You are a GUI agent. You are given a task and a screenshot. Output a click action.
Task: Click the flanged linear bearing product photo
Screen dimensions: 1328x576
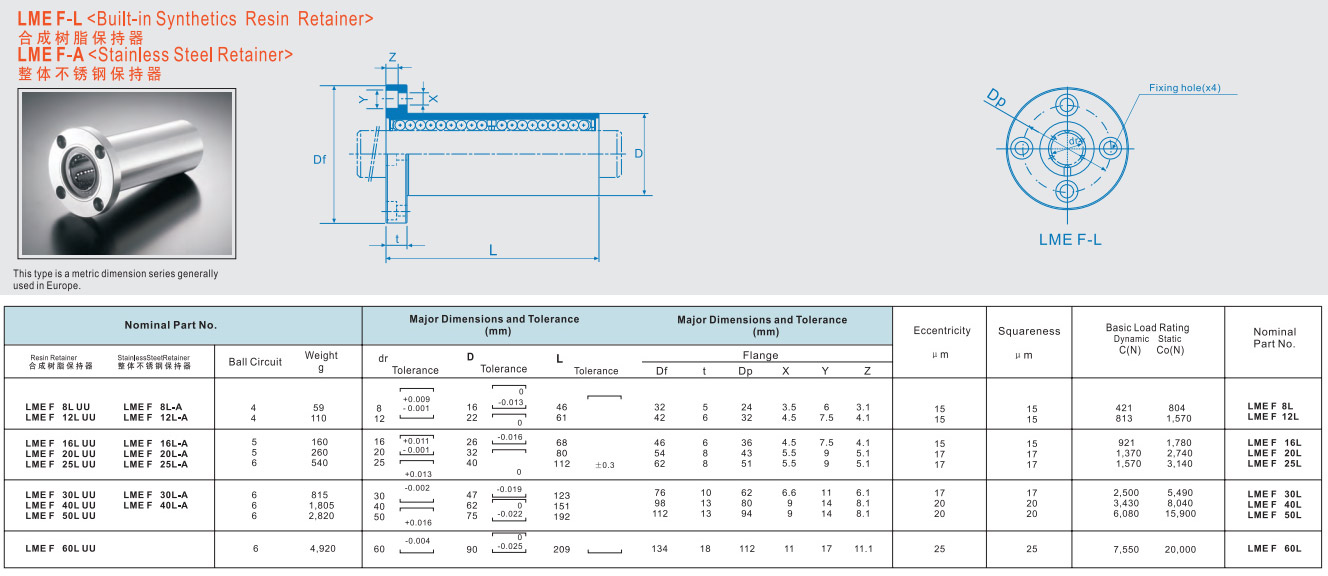pyautogui.click(x=127, y=176)
